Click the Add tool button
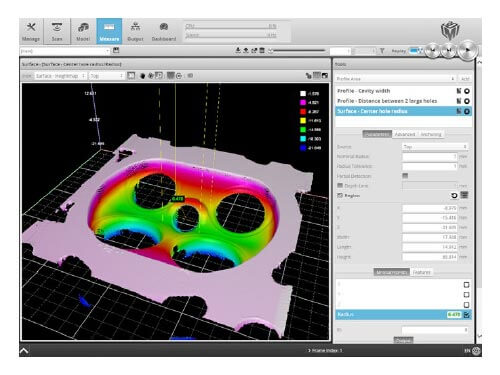The height and width of the screenshot is (375, 500). (x=465, y=79)
